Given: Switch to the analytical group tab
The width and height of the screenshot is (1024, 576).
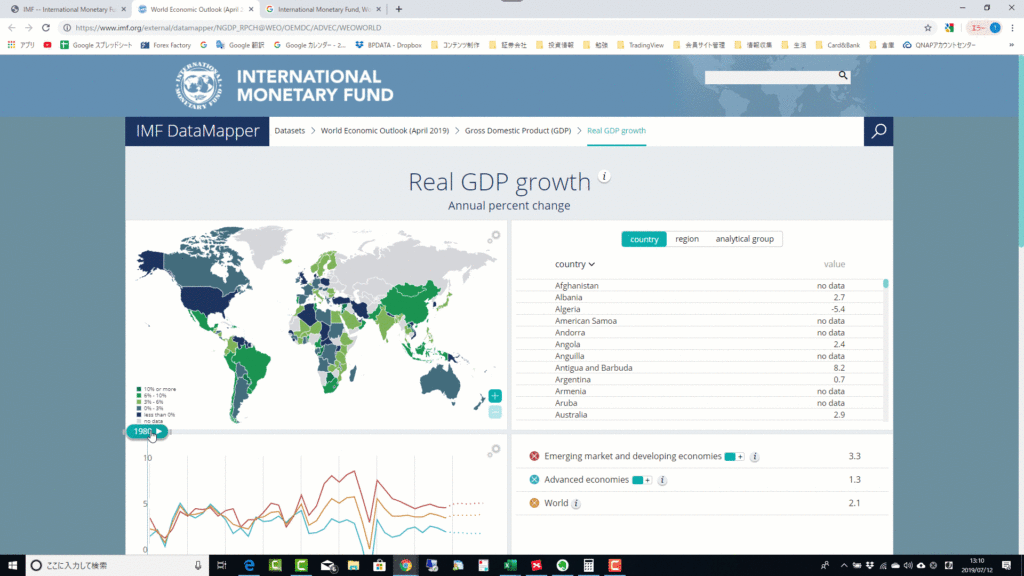Looking at the screenshot, I should click(x=744, y=239).
